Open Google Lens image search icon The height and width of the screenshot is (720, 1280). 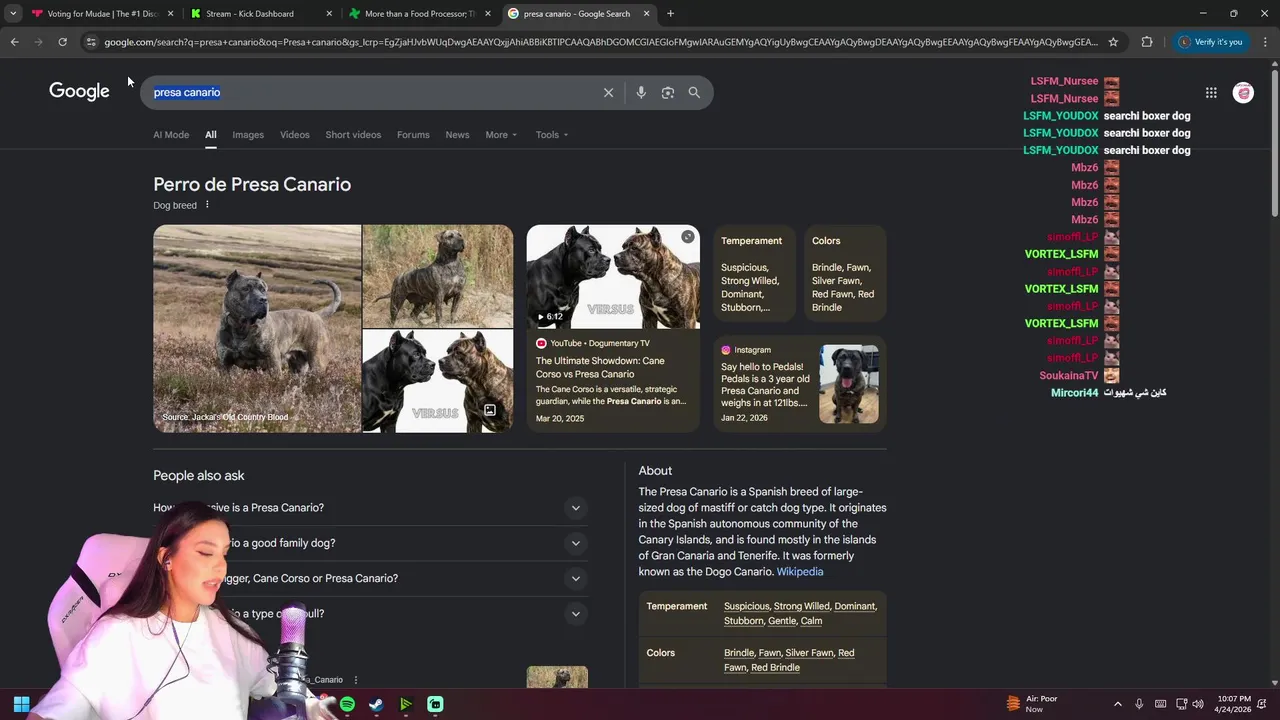coord(668,92)
